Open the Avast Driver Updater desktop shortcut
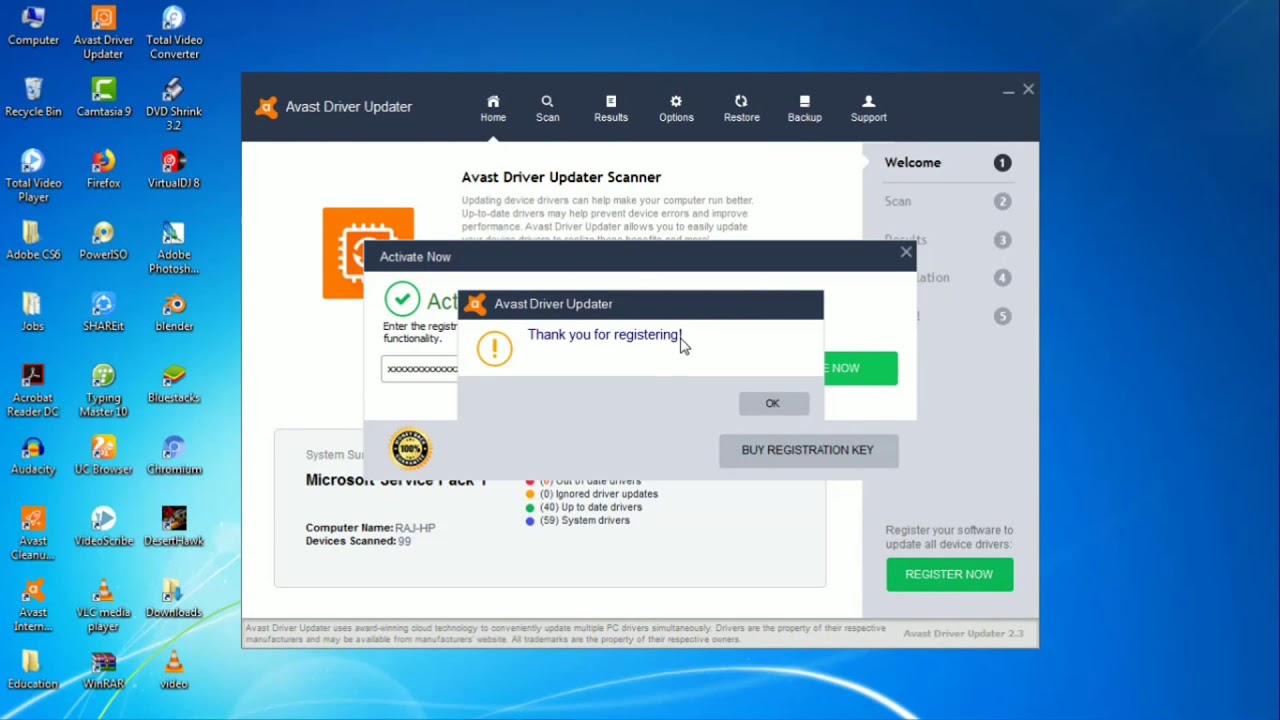This screenshot has width=1280, height=720. click(103, 33)
